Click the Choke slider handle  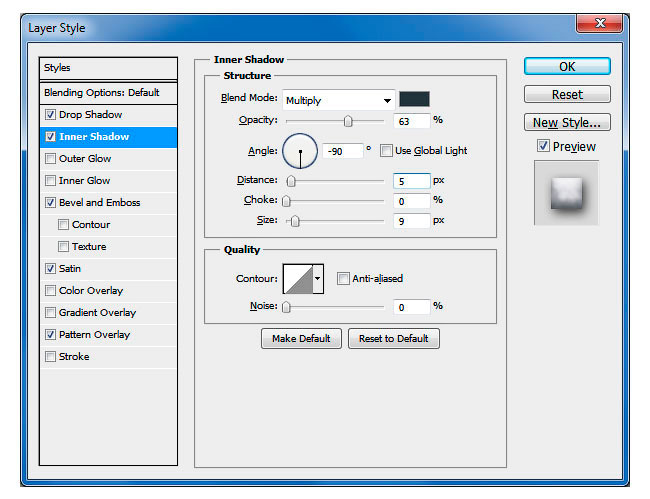pos(286,201)
